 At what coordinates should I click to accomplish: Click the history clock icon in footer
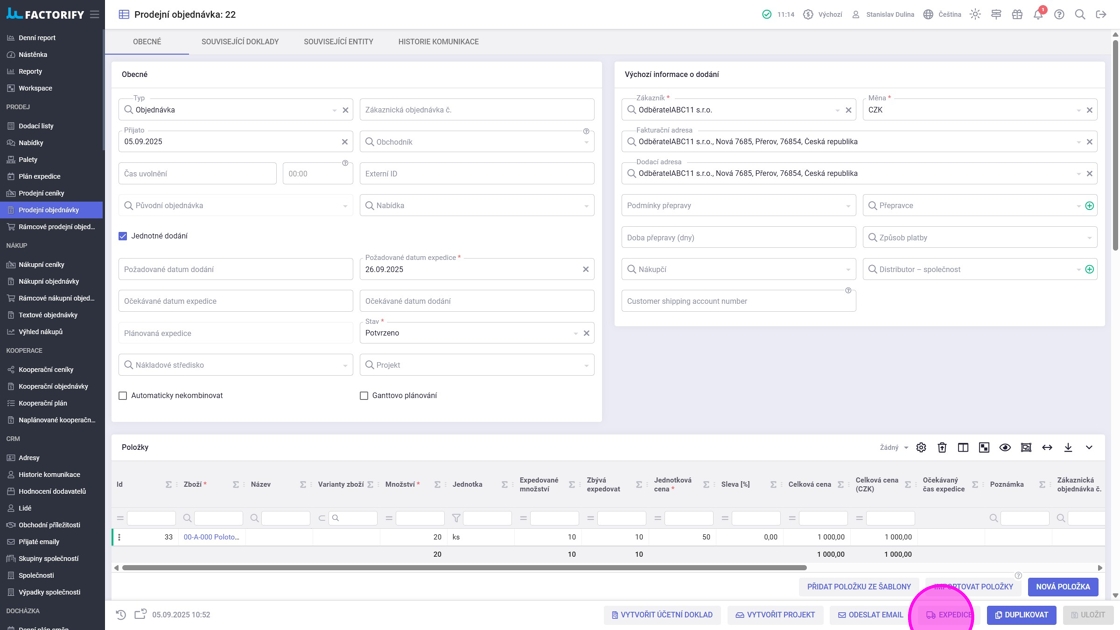[x=121, y=615]
